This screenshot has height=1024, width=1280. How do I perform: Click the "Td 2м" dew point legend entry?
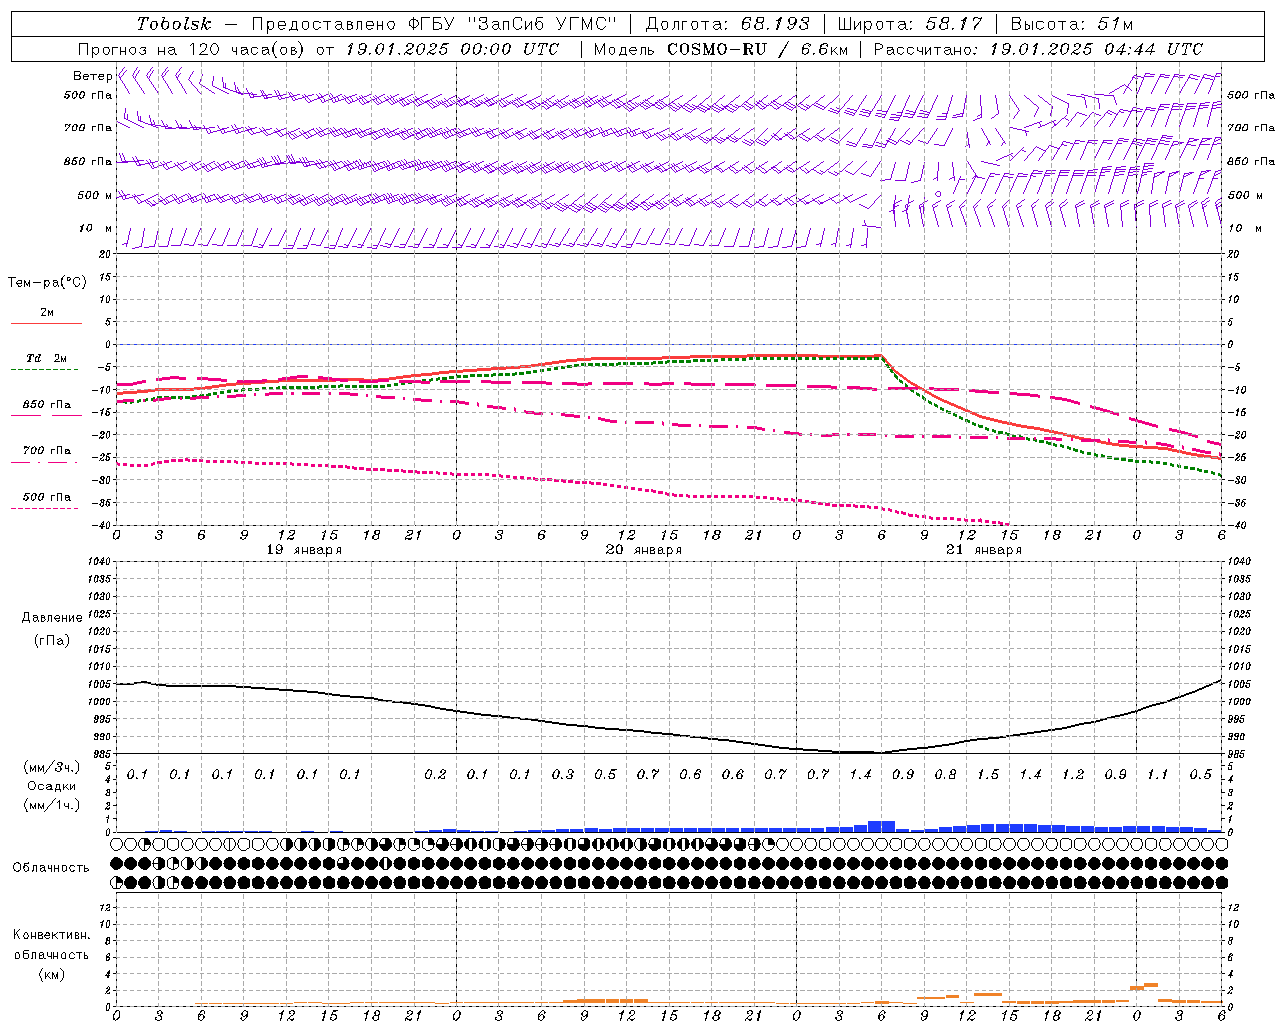click(x=46, y=358)
